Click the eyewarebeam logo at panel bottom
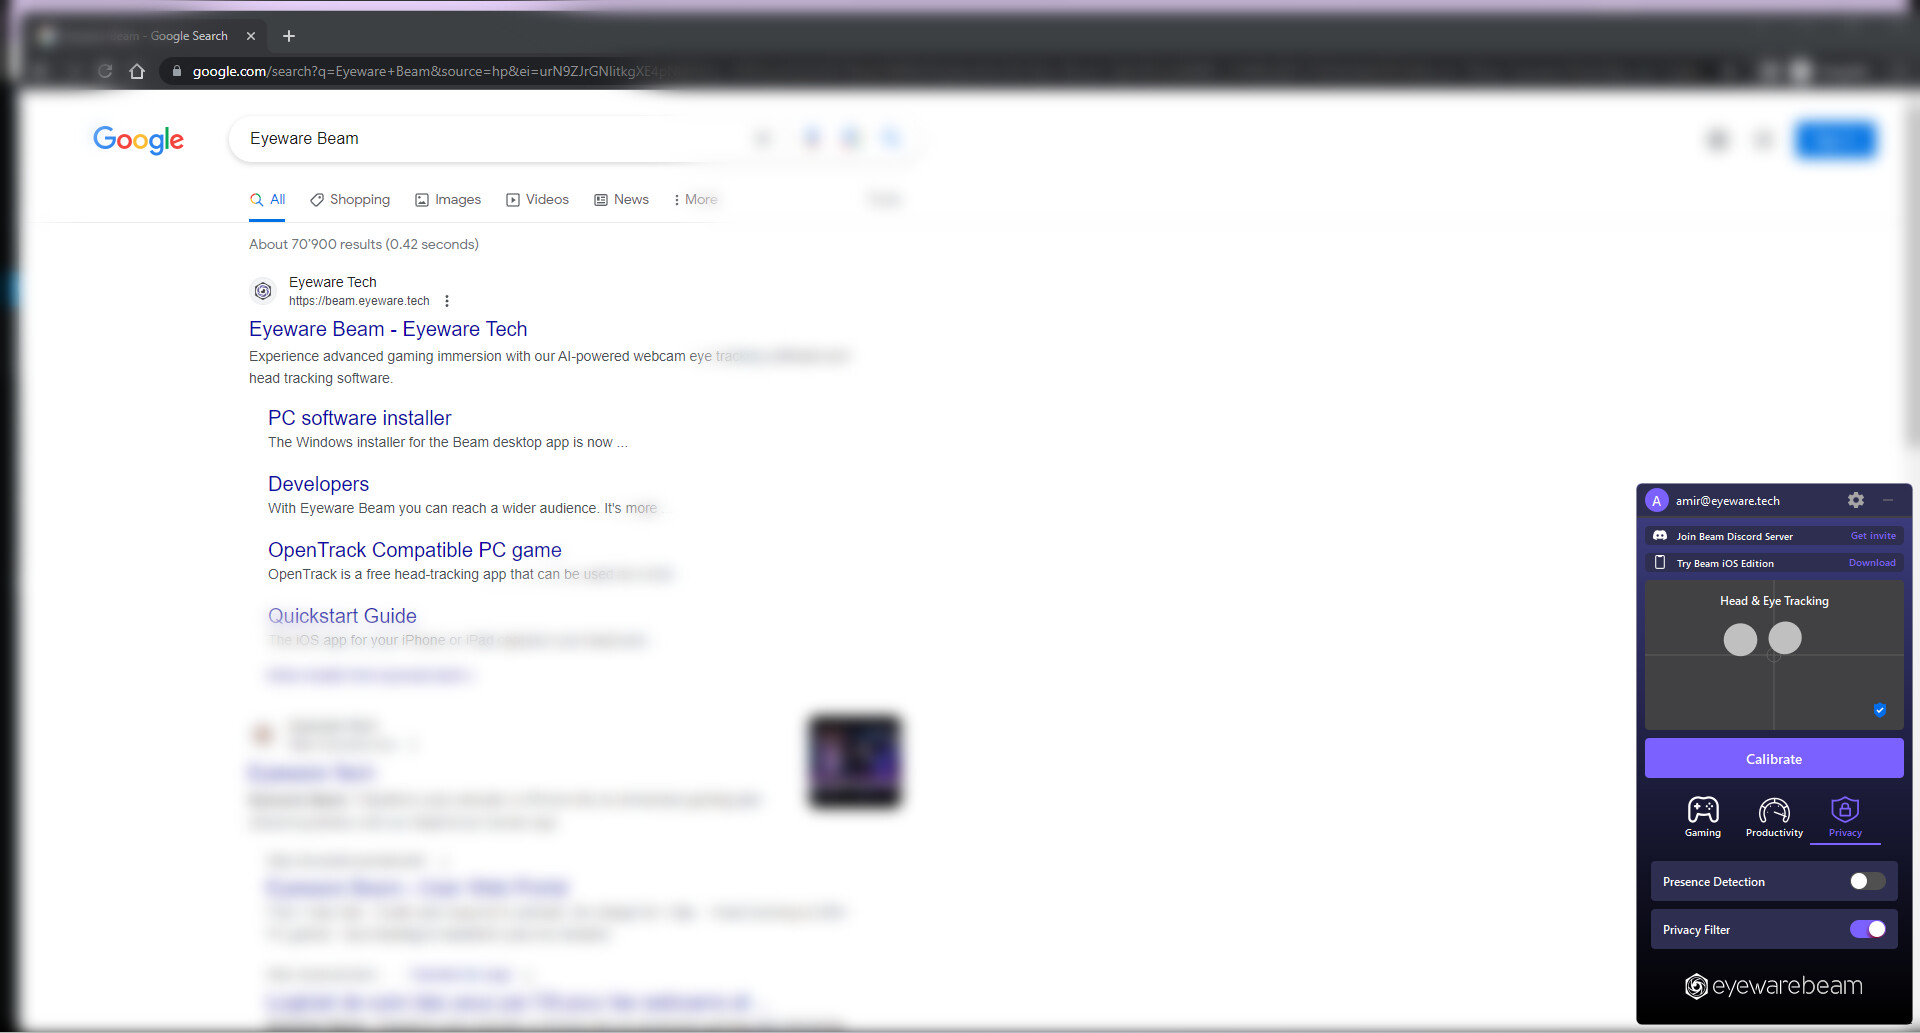Viewport: 1920px width, 1033px height. [1773, 986]
